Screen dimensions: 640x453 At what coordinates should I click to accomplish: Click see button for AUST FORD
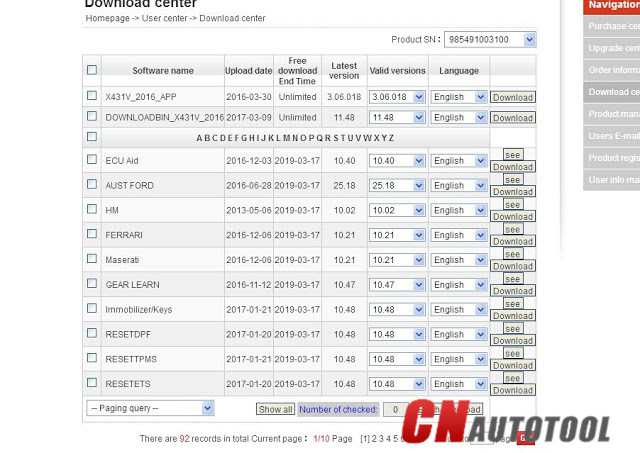[x=513, y=180]
